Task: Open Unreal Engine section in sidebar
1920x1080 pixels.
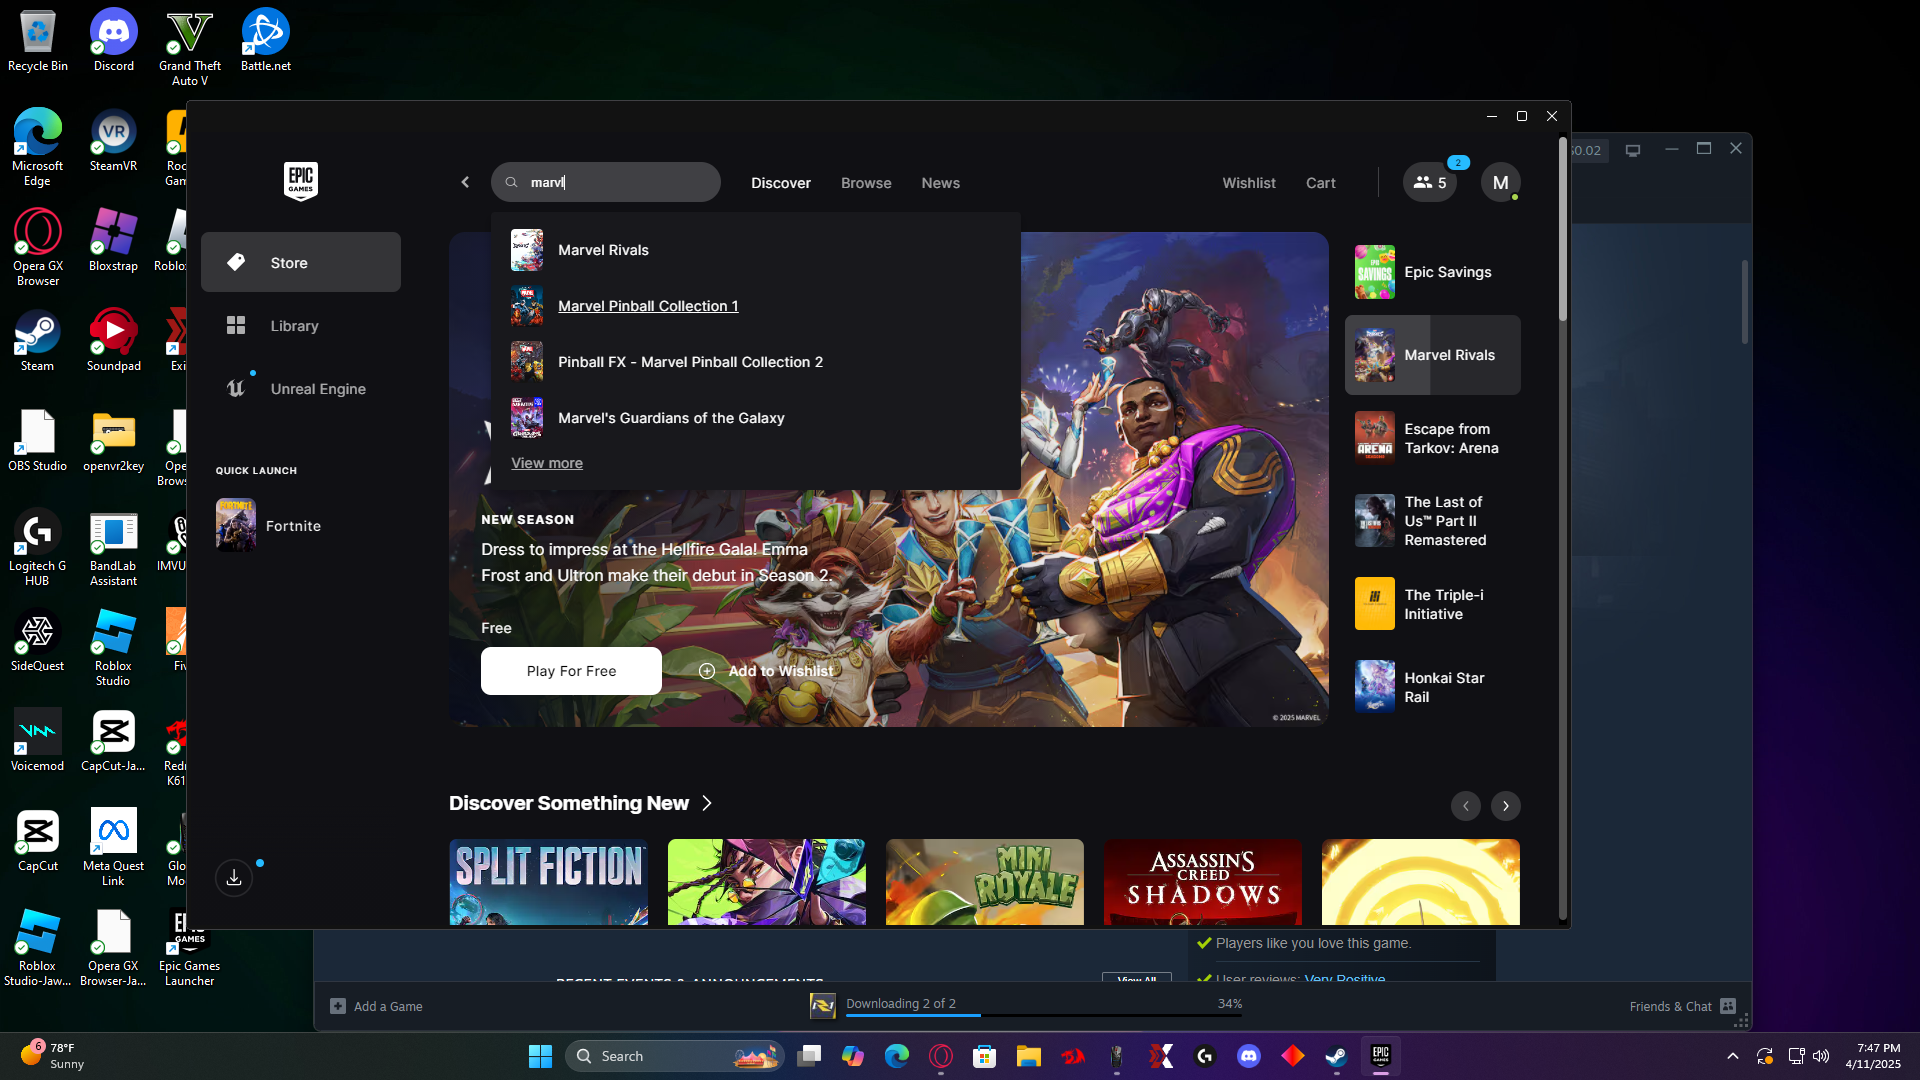Action: [301, 389]
